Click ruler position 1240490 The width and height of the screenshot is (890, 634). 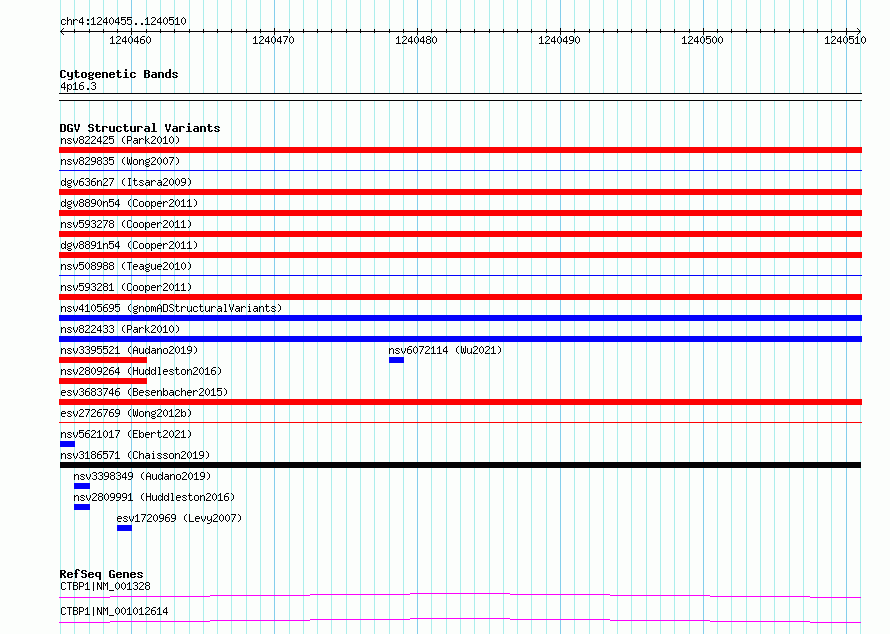pos(560,40)
